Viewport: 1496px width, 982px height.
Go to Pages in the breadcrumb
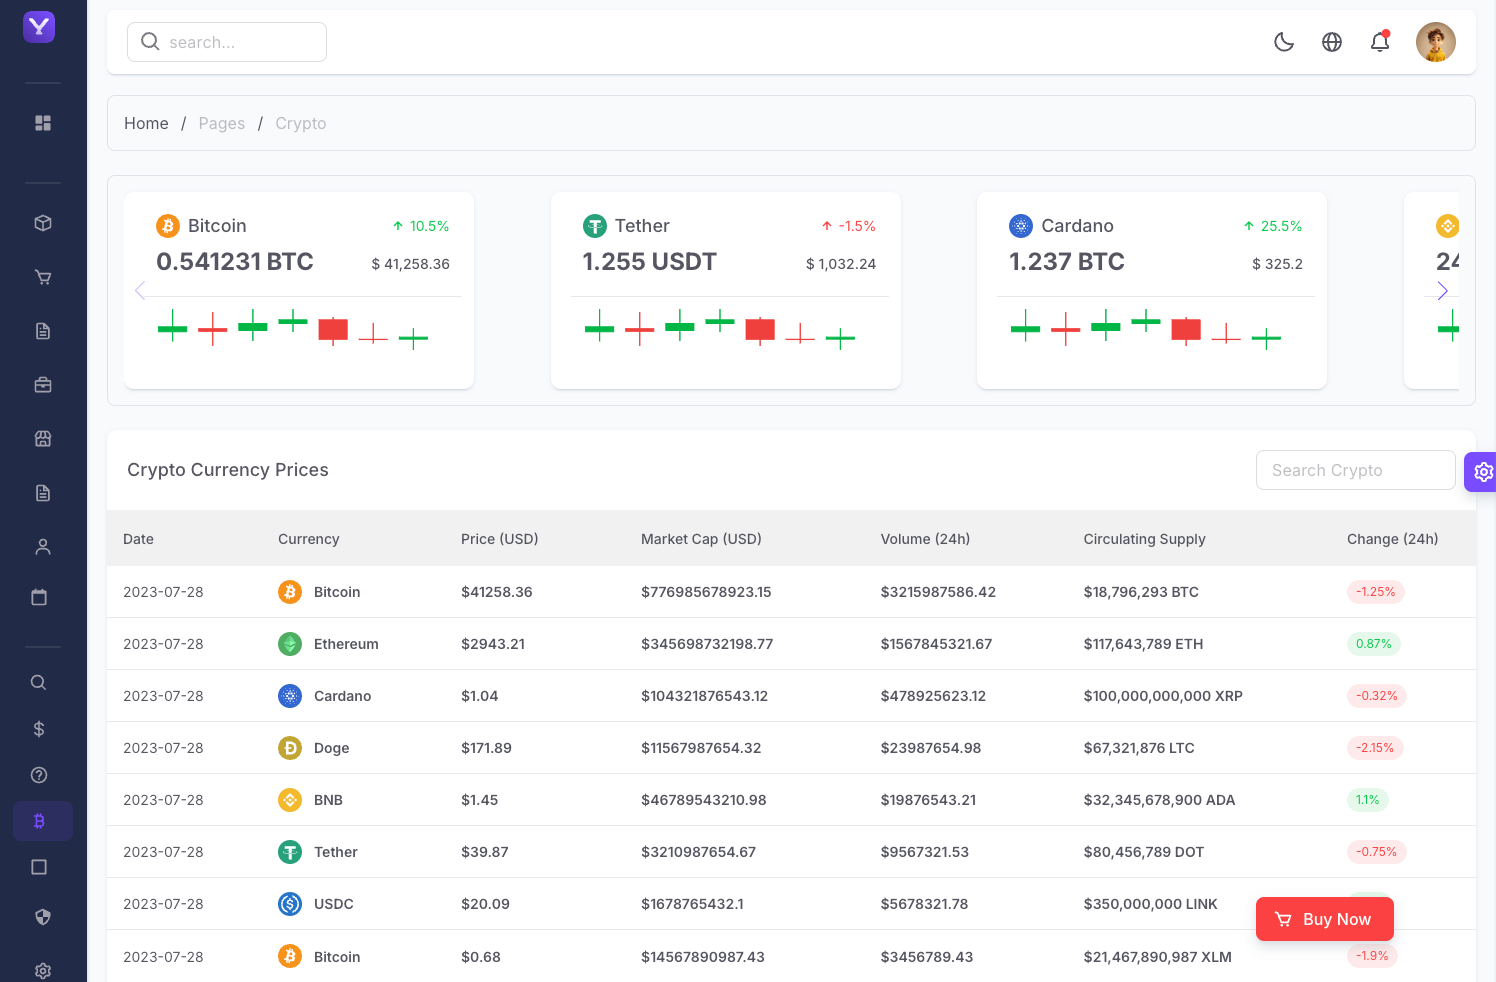point(222,123)
